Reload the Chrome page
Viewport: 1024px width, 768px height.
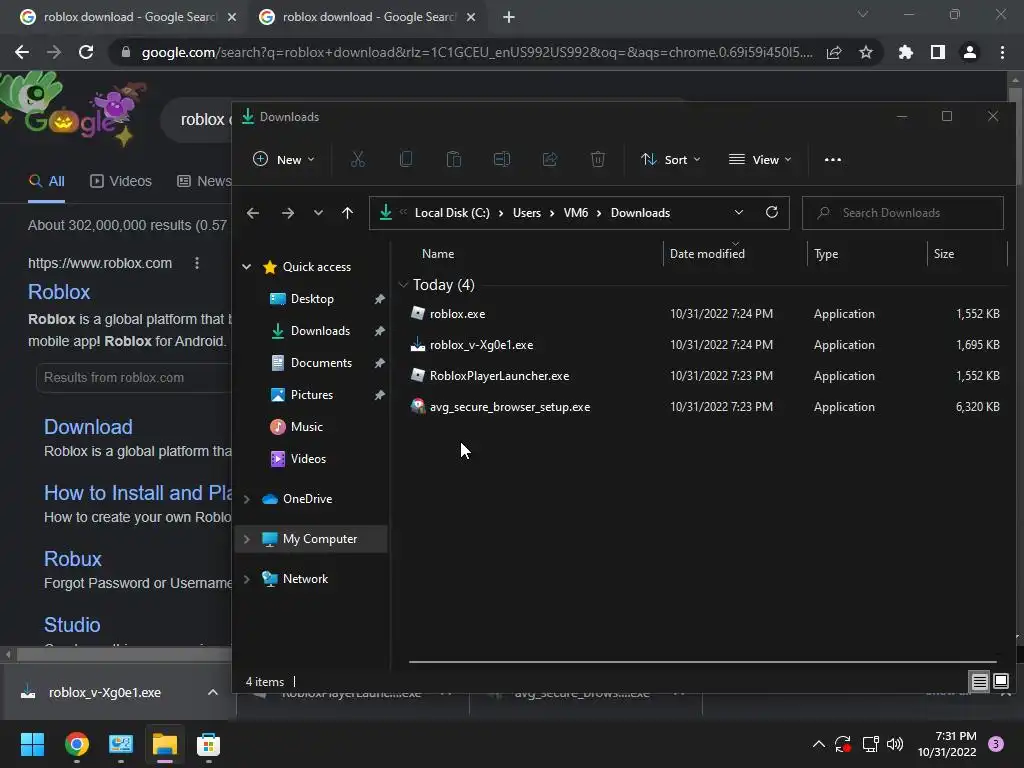pos(86,52)
